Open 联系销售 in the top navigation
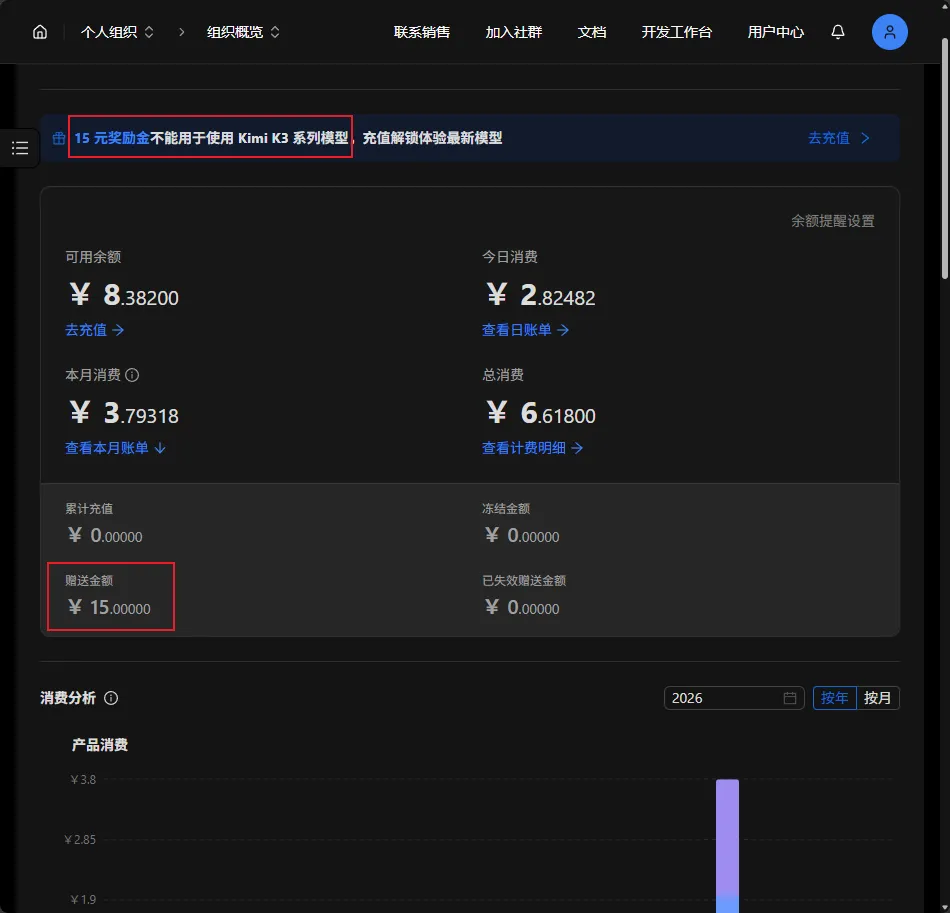 (422, 32)
